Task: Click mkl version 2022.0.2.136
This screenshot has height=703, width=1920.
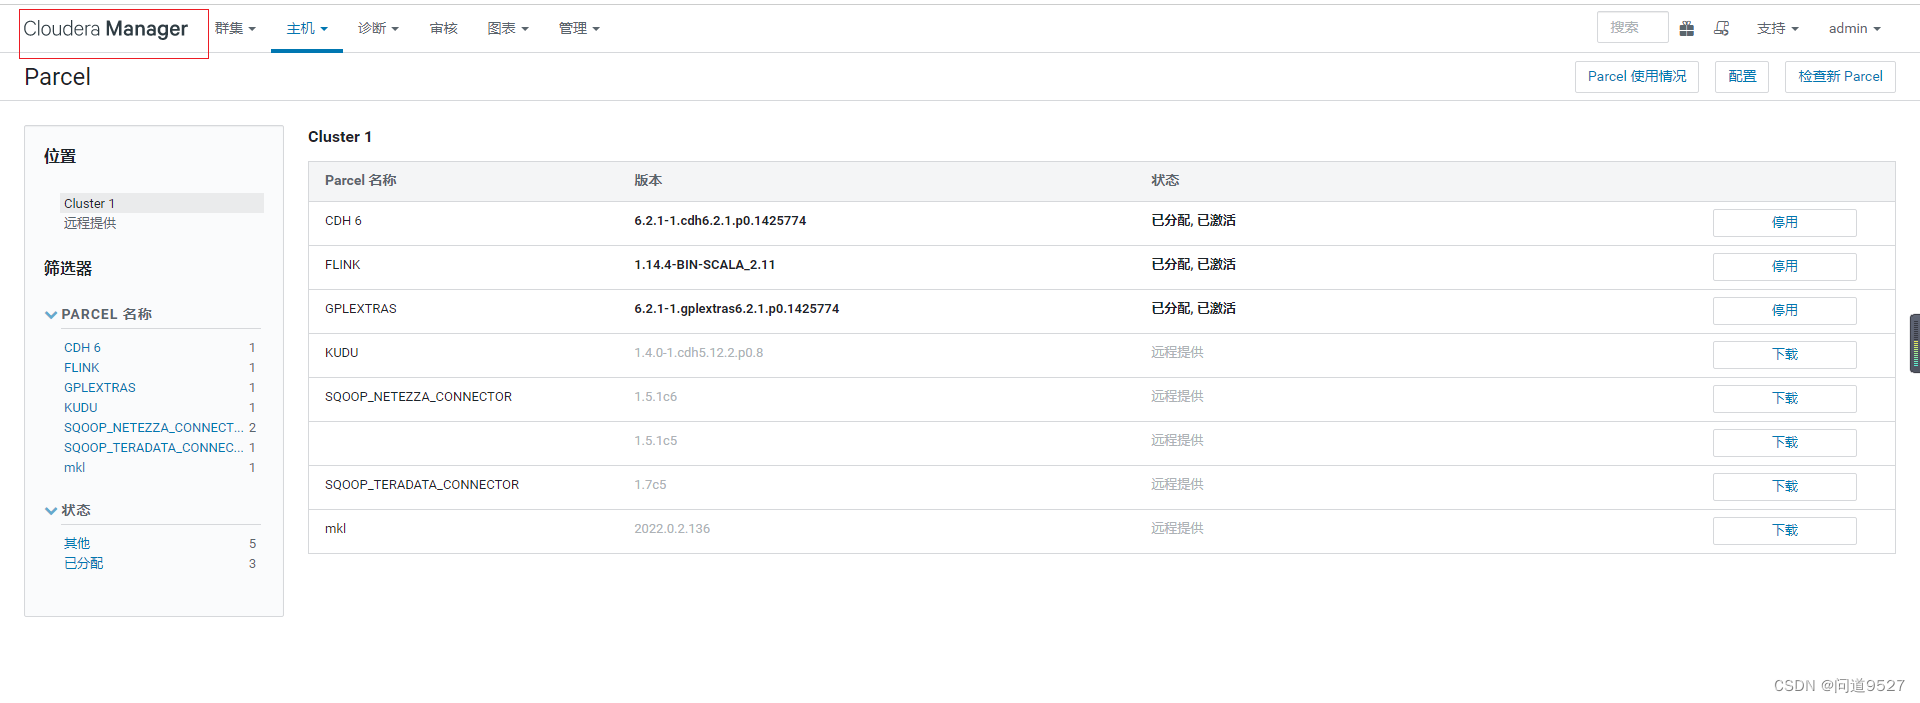Action: tap(672, 529)
